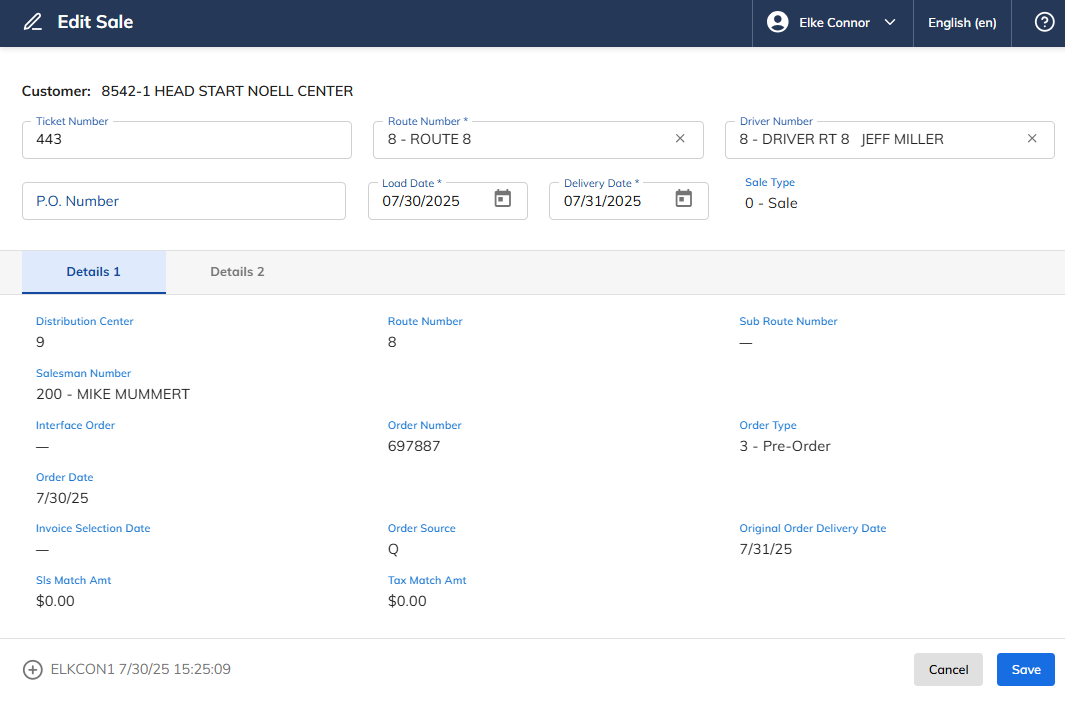Click the Cancel button
This screenshot has height=706, width=1065.
point(948,670)
